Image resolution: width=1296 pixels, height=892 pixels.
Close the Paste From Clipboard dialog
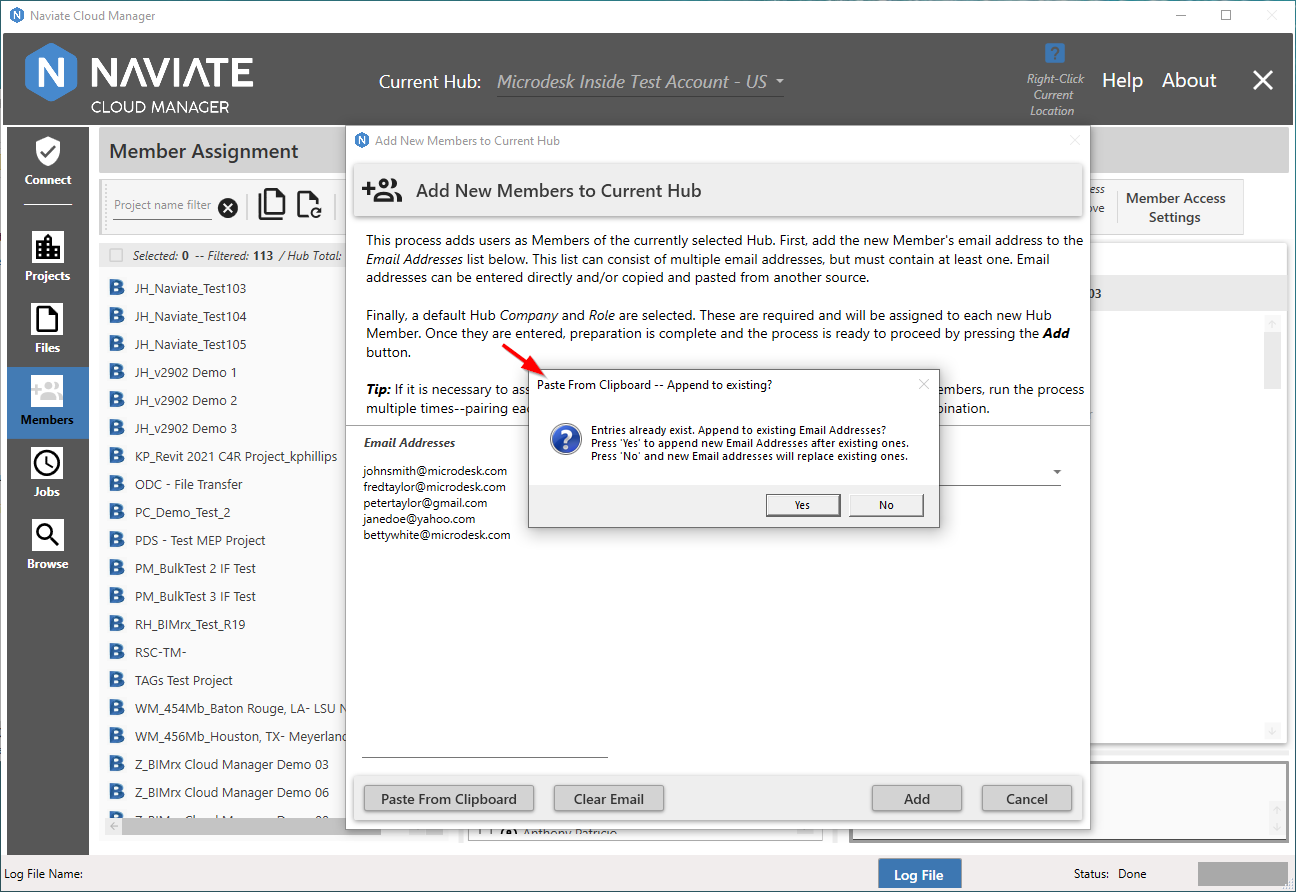pos(924,384)
